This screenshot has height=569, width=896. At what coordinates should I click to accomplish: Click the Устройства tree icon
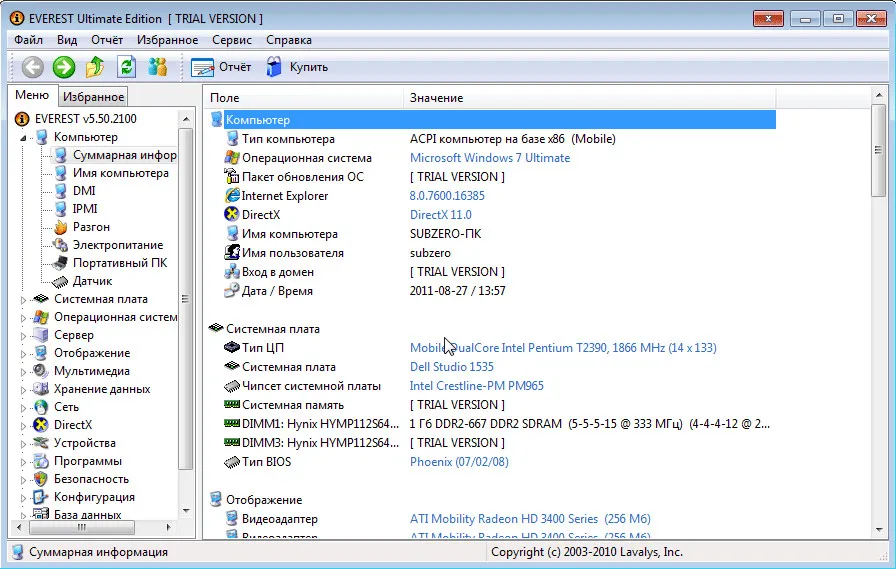click(41, 443)
